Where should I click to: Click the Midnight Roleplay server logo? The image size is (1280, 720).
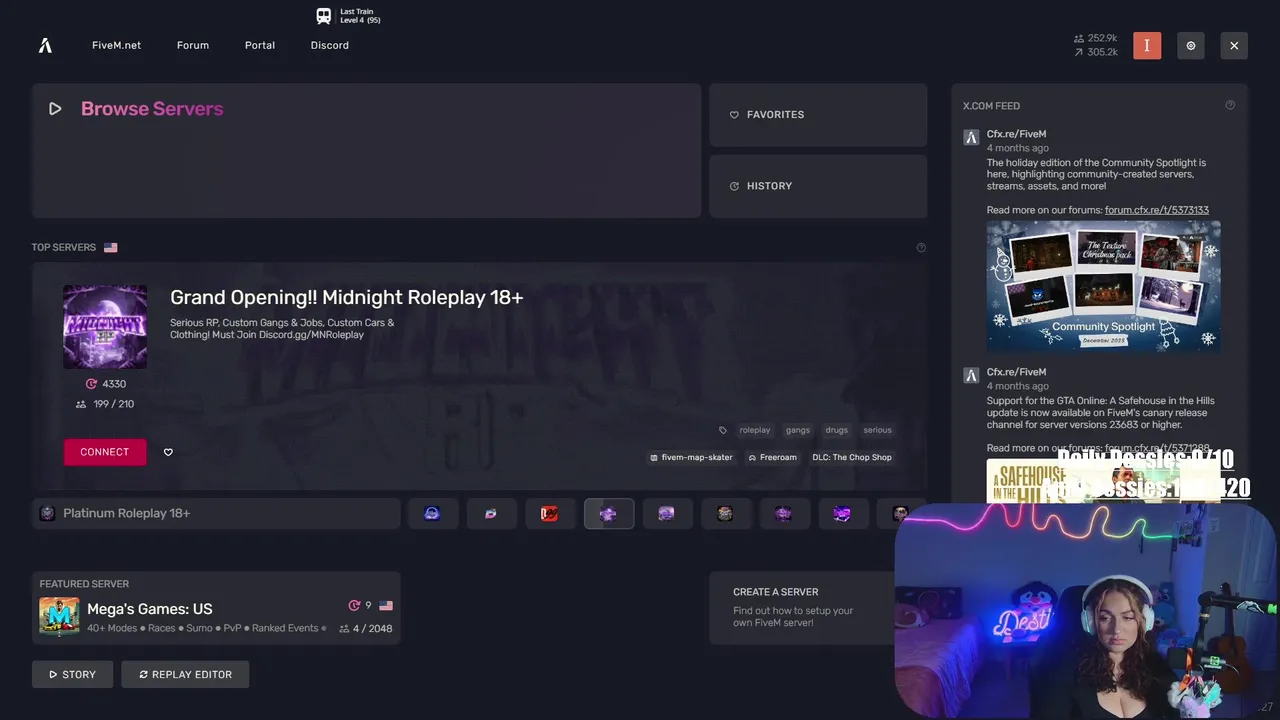[x=105, y=327]
